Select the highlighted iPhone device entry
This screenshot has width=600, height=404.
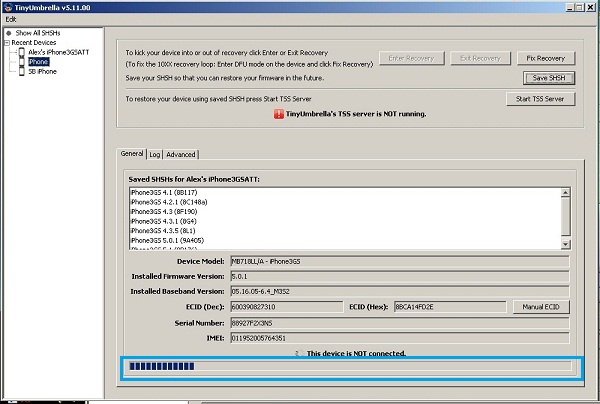tap(38, 62)
